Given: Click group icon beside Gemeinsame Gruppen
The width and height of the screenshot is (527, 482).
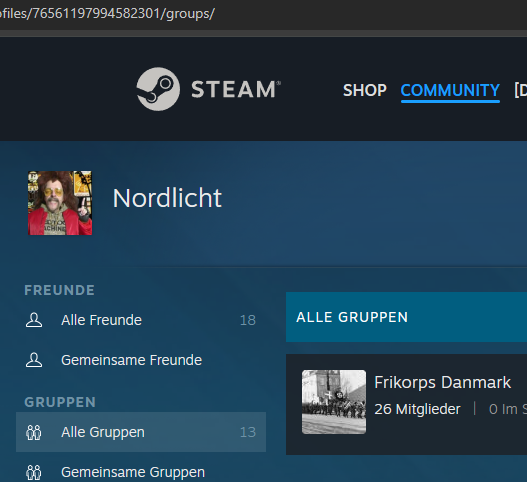Looking at the screenshot, I should pos(34,472).
